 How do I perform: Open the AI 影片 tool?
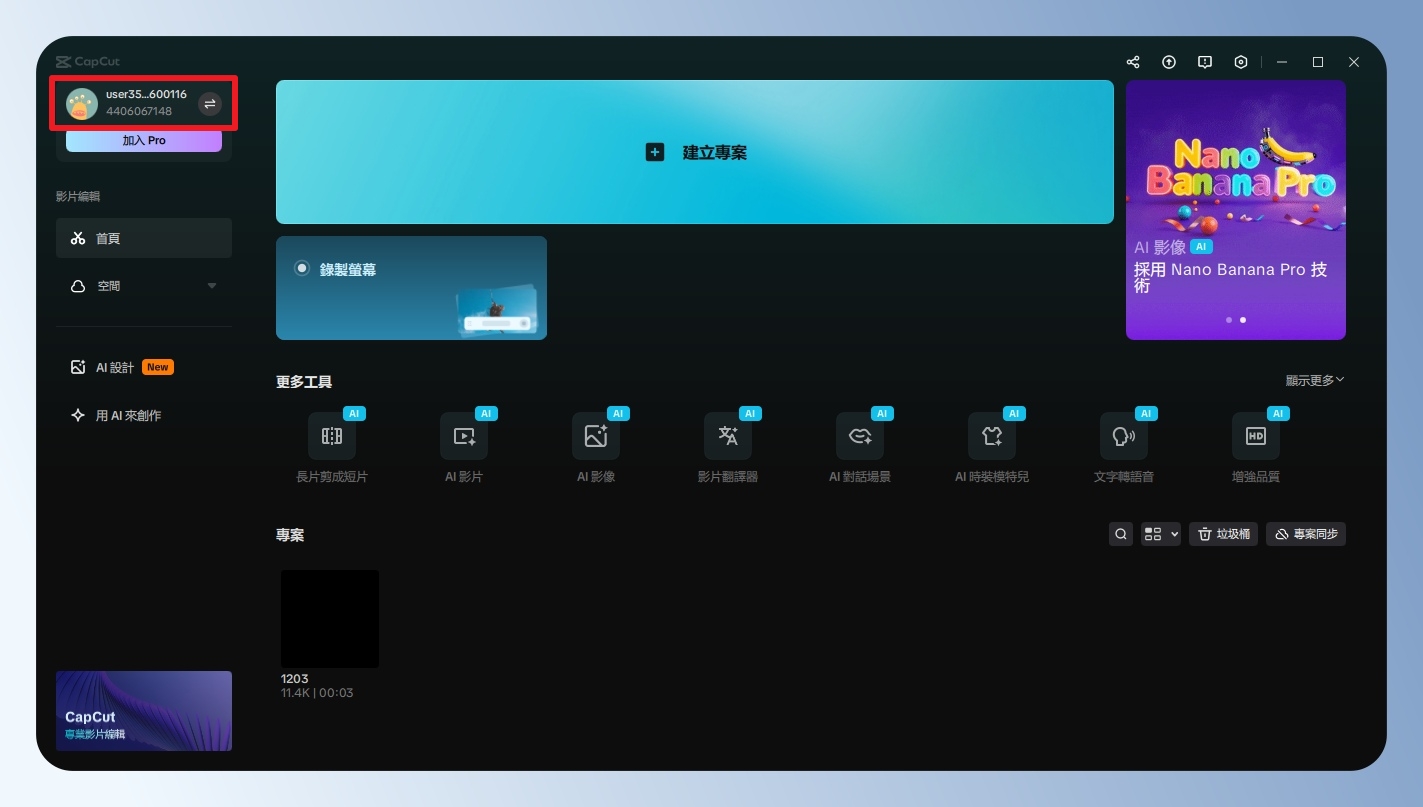point(464,436)
